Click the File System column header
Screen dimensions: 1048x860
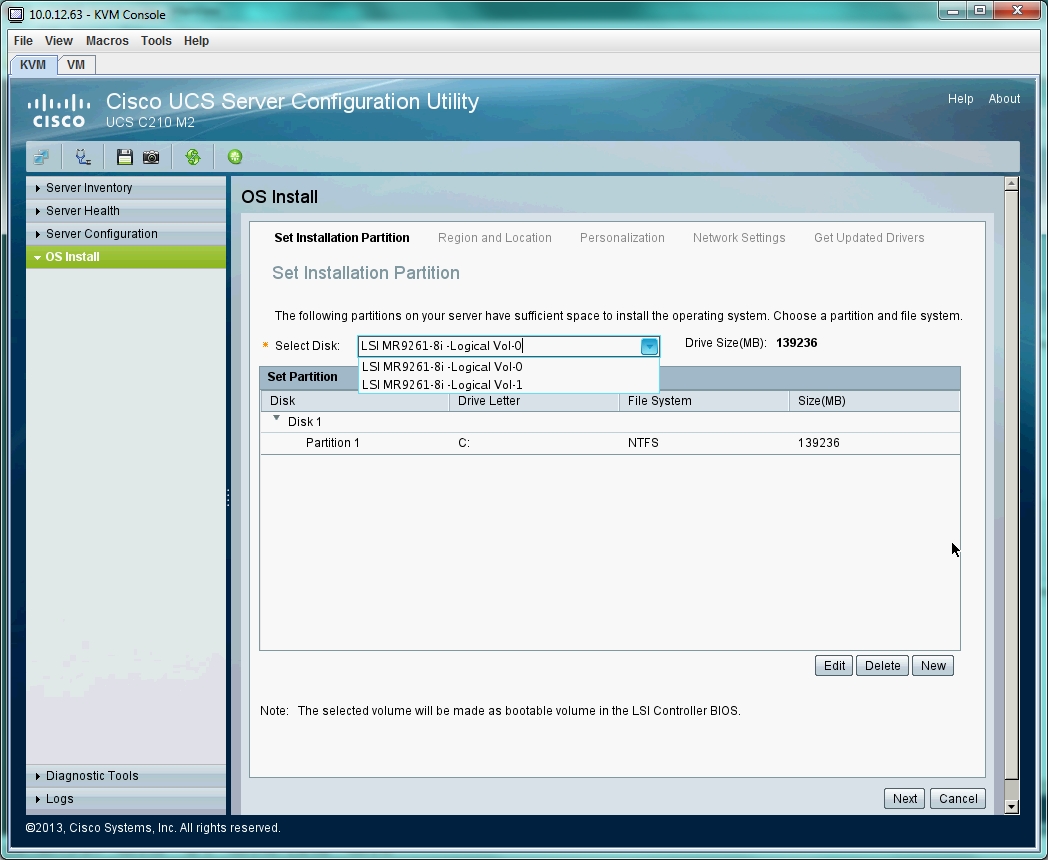tap(704, 401)
